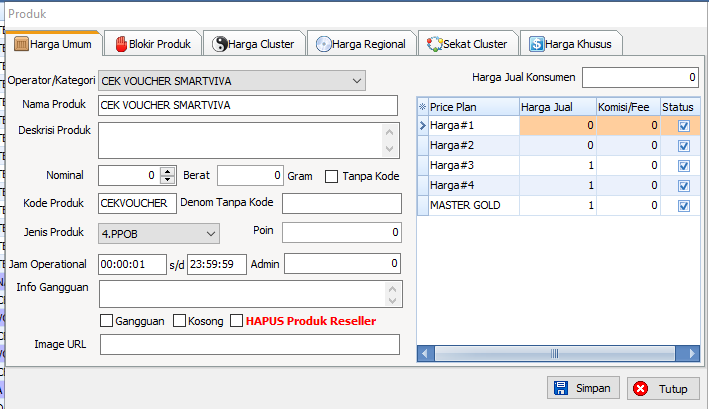Click the Deskrisi Produk scroll down arrow
This screenshot has height=409, width=709.
[389, 149]
